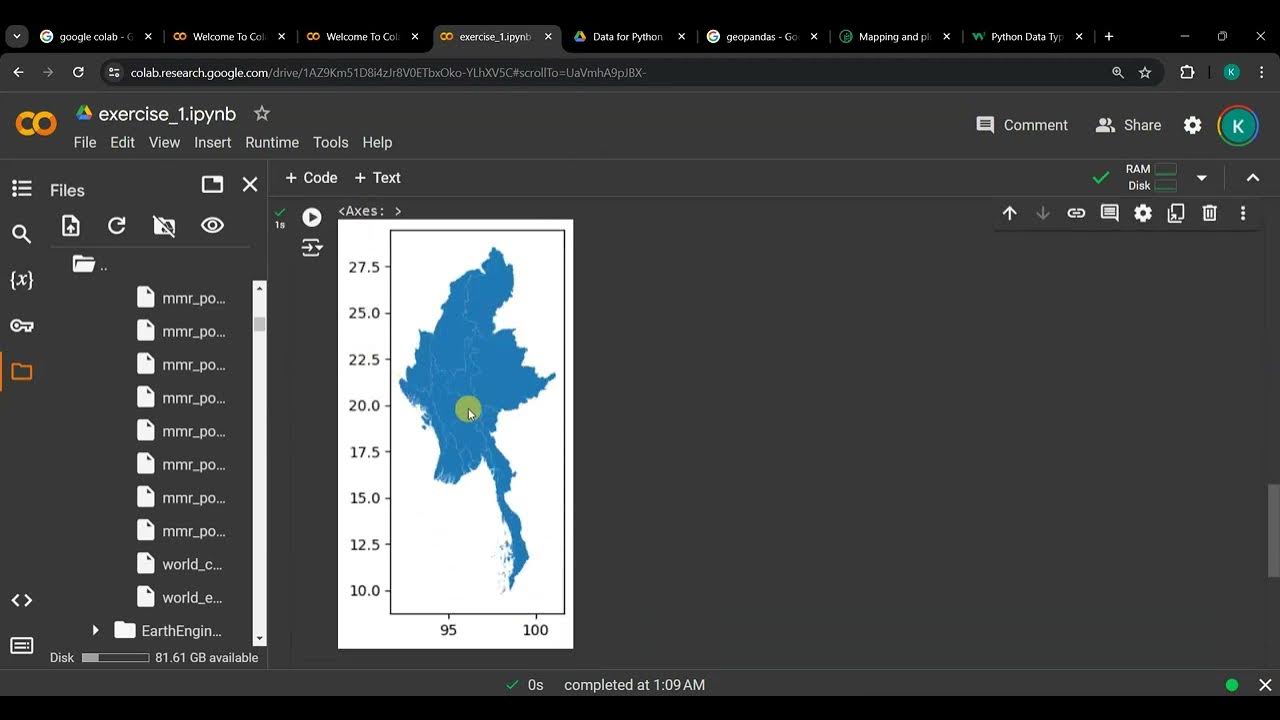Click the Share button

(x=1128, y=125)
